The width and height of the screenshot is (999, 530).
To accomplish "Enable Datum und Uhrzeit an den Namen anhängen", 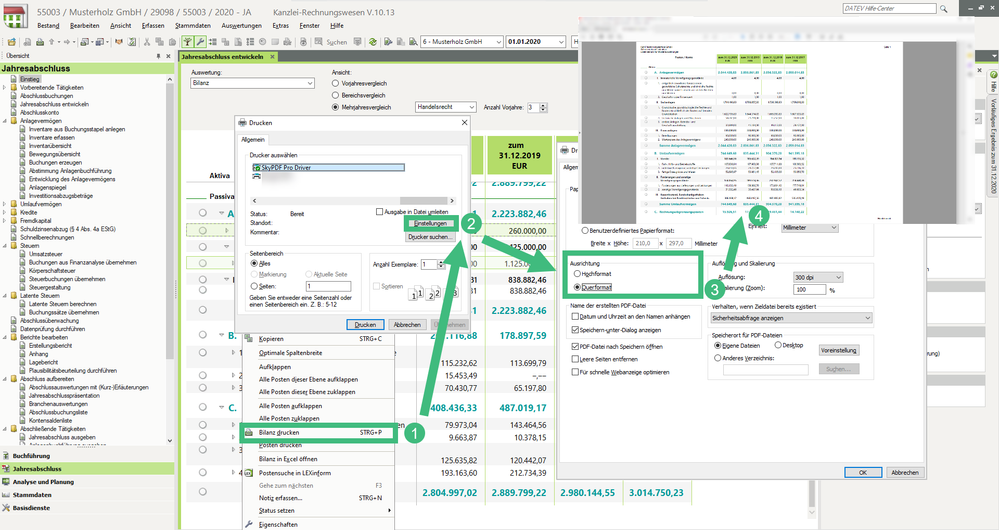I will click(x=575, y=317).
